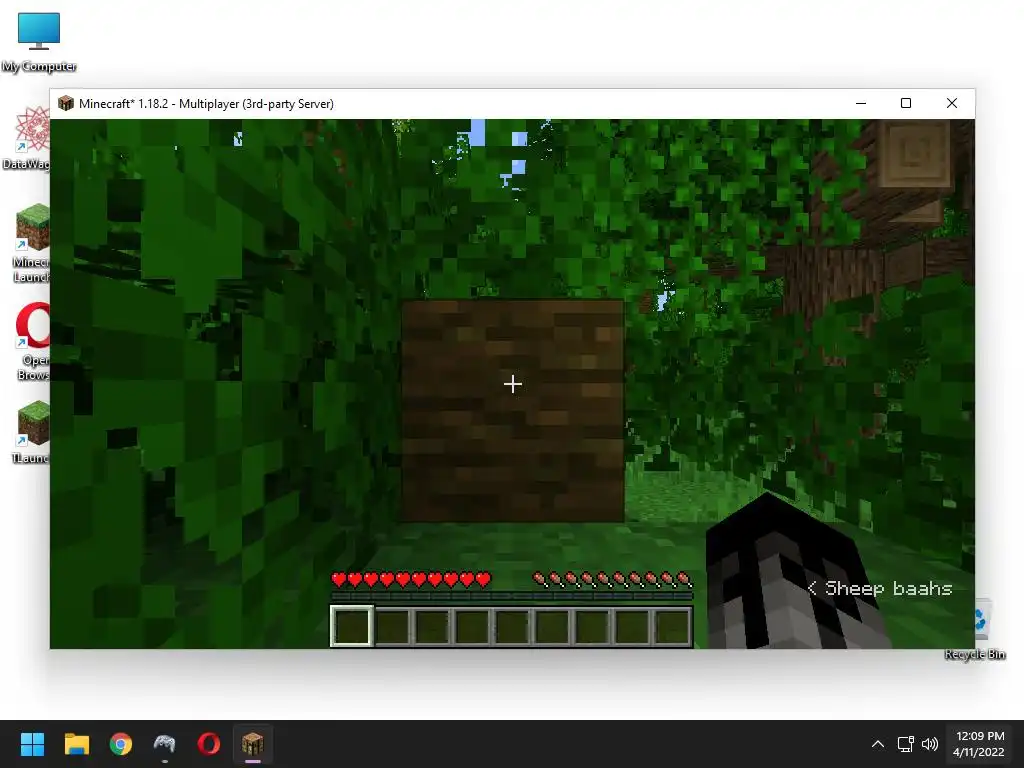Screen dimensions: 1024x768
Task: Select the last hotbar slot
Action: [673, 626]
